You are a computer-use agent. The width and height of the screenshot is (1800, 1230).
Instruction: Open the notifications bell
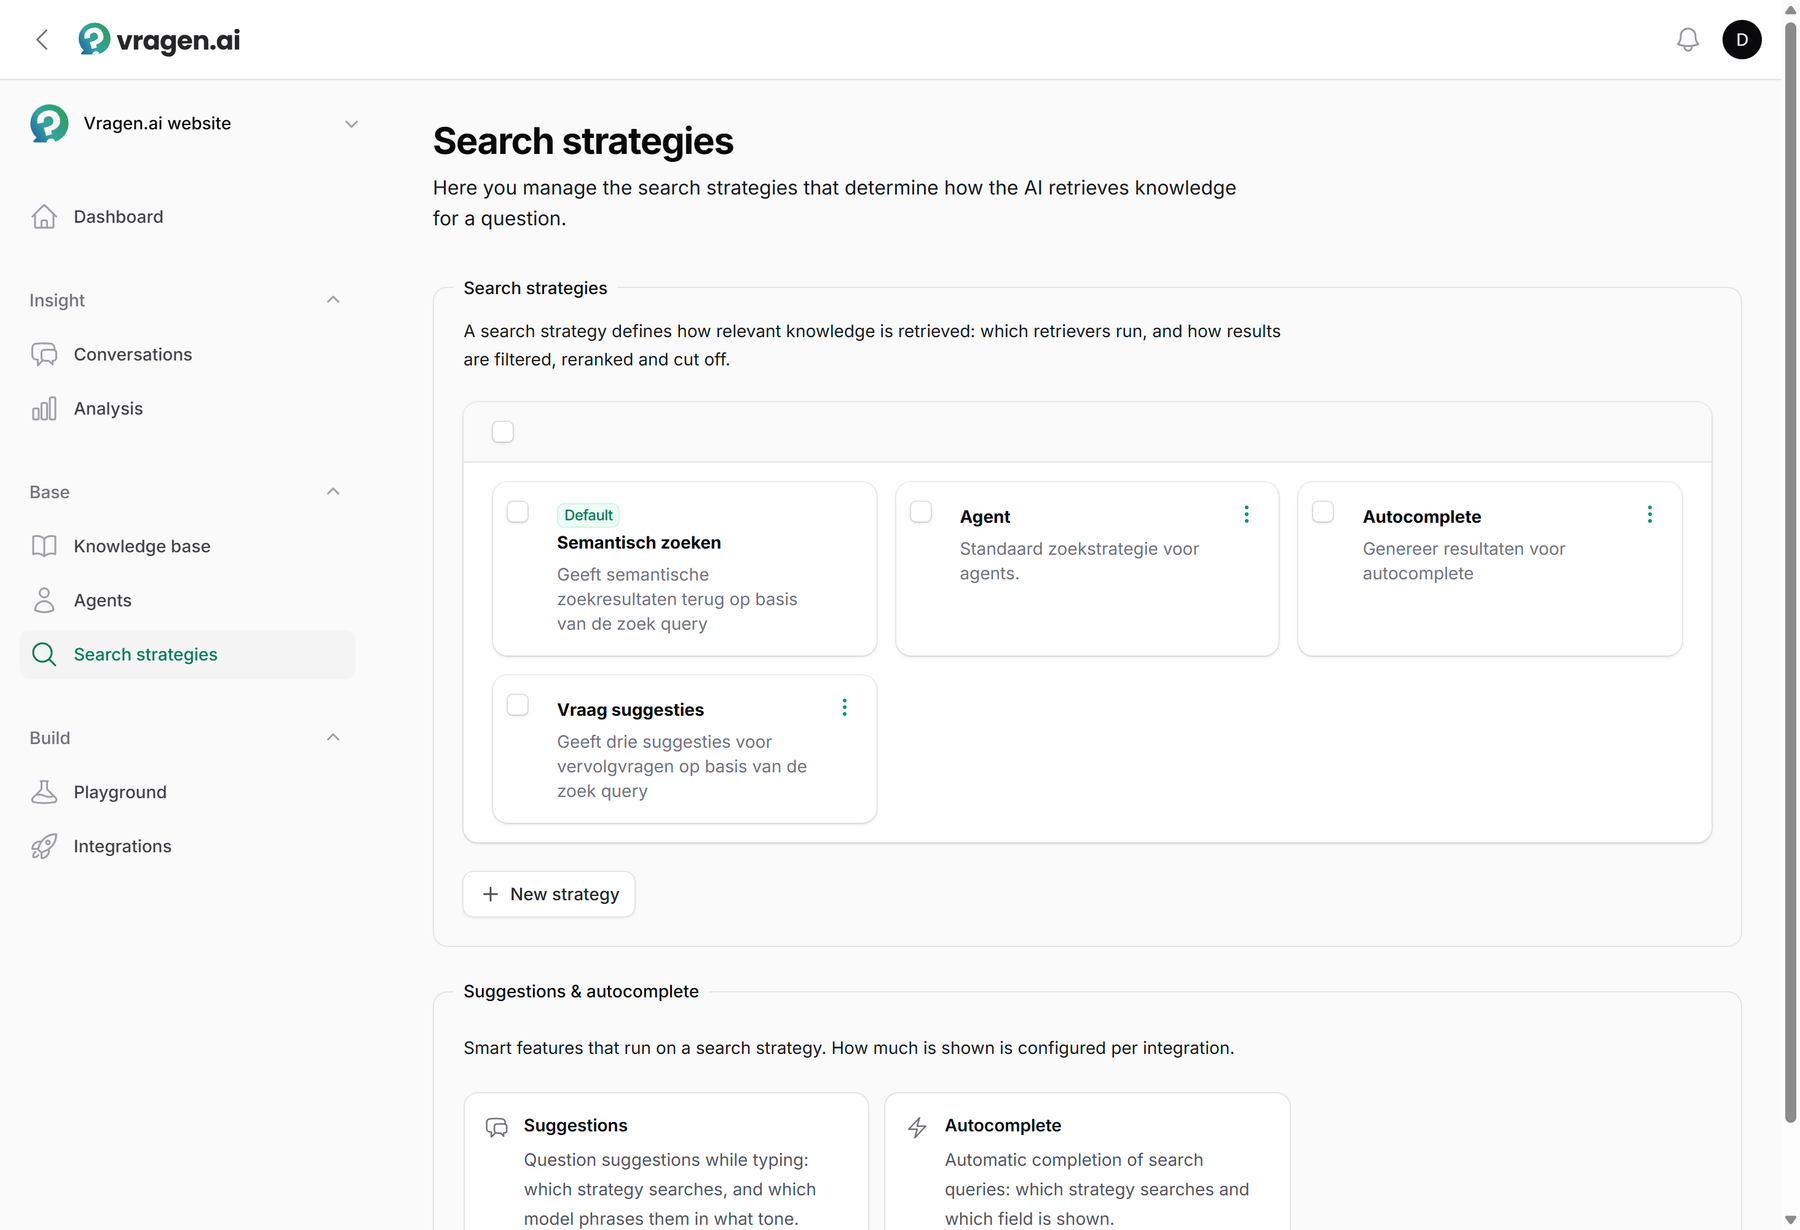1688,40
